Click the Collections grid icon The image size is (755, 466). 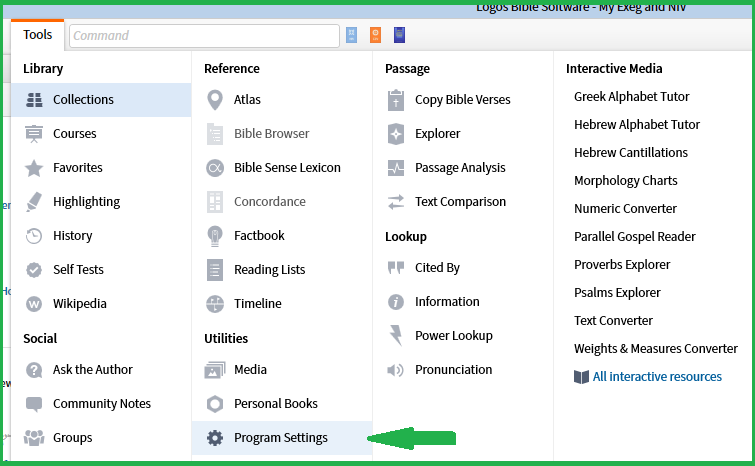tap(34, 100)
